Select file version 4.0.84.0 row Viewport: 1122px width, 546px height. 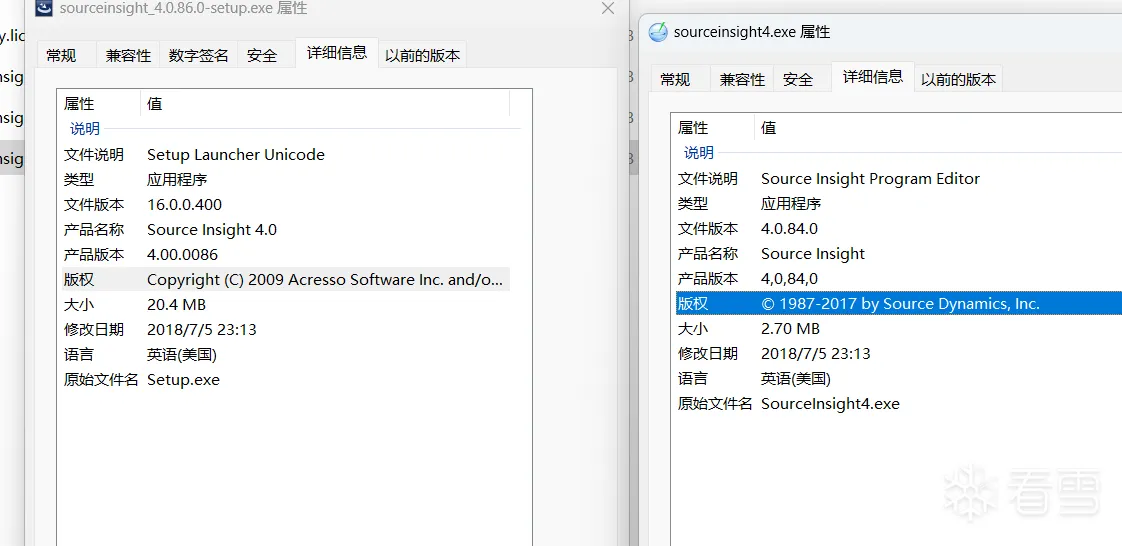coord(899,229)
